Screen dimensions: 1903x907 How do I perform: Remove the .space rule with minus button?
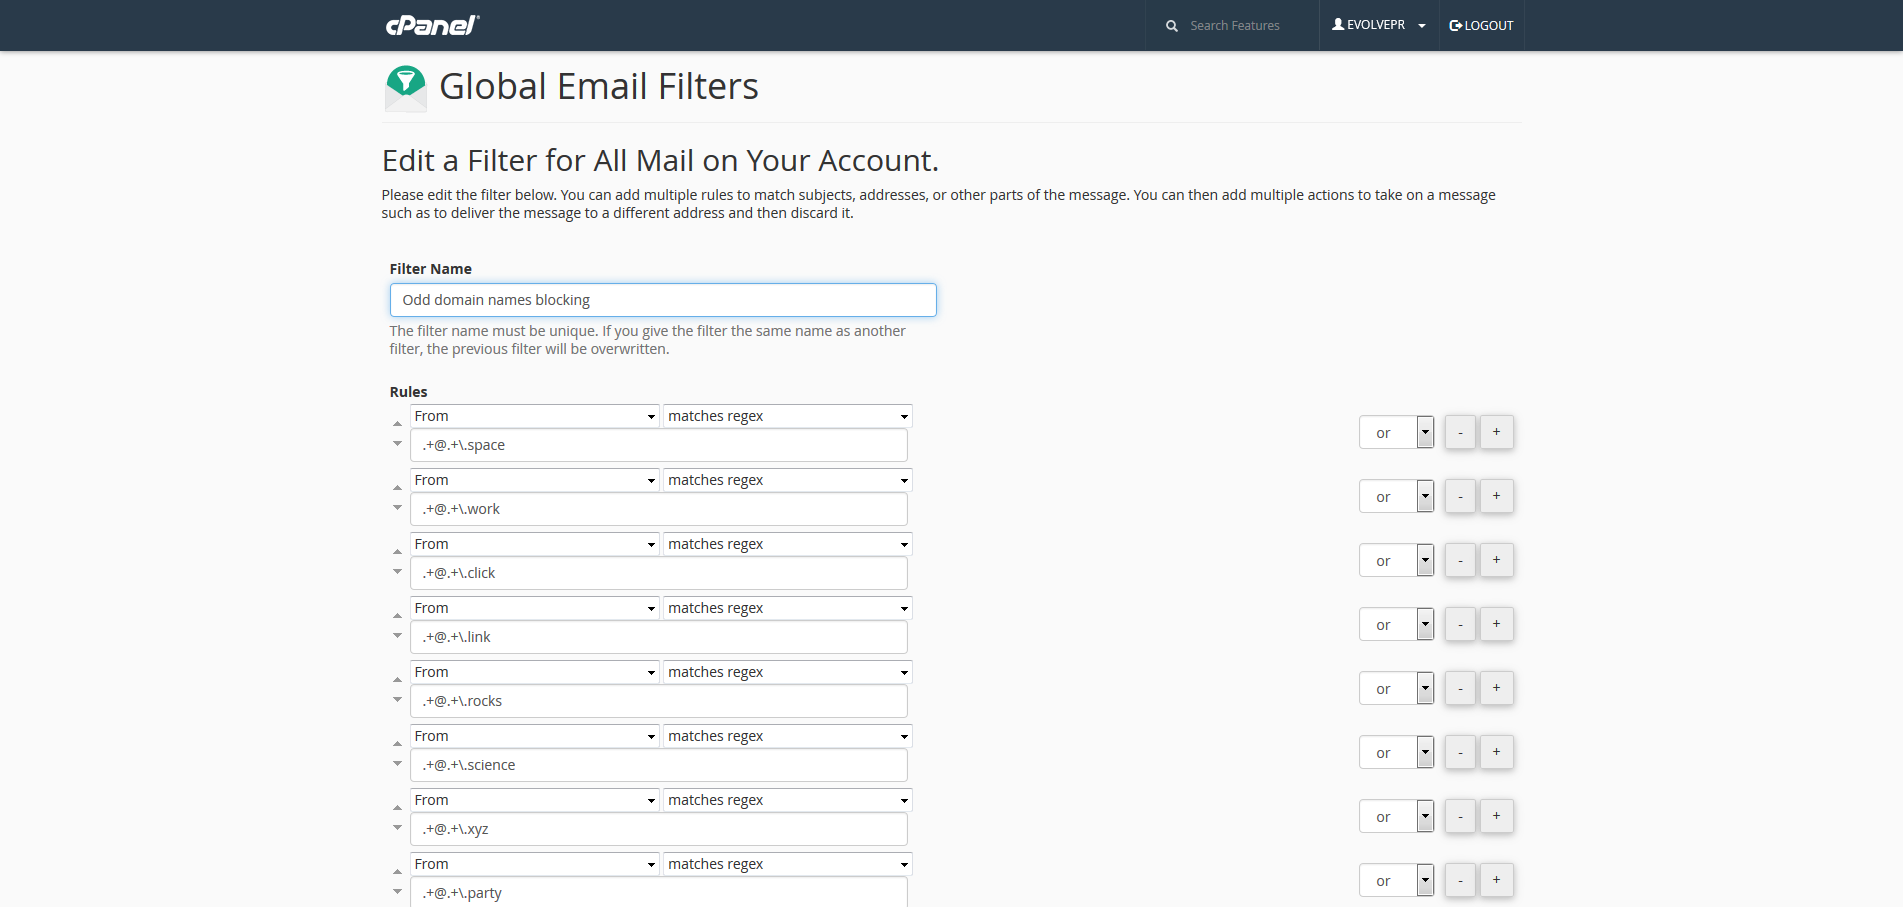pyautogui.click(x=1460, y=432)
